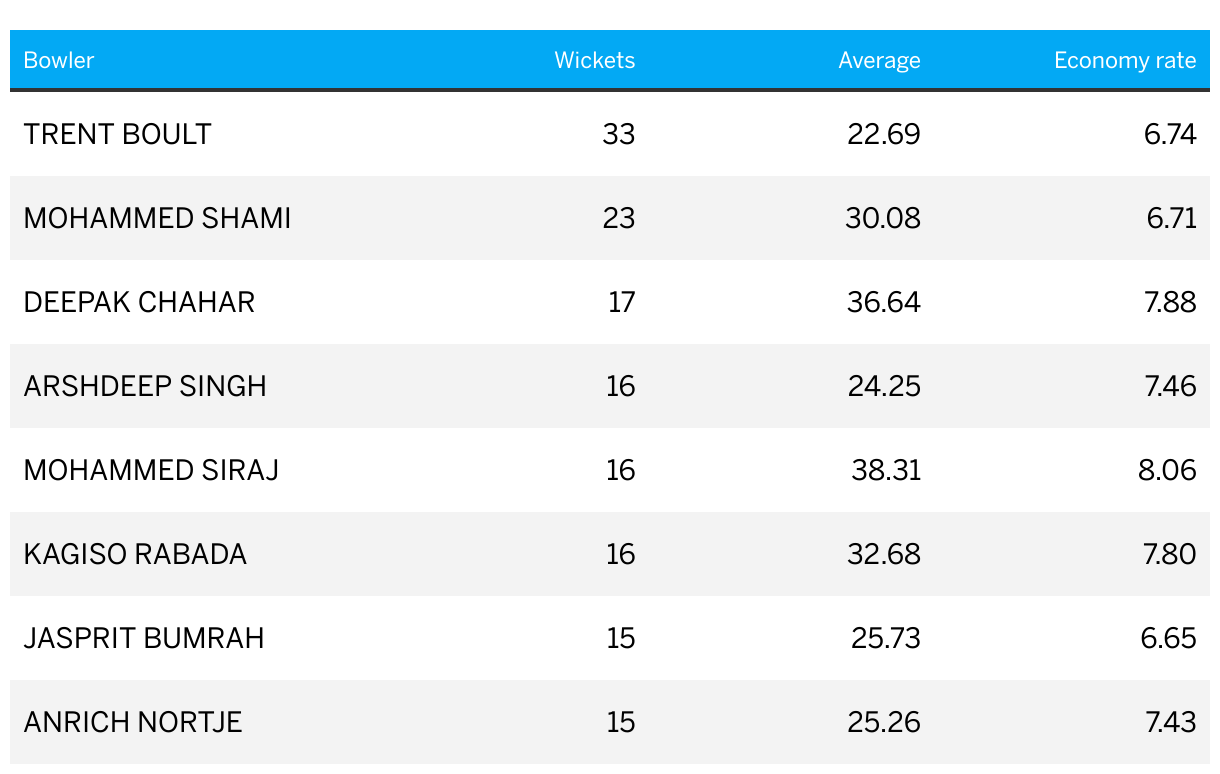Select Mohammed Shami's average 30.08
Viewport: 1220px width, 774px height.
pos(883,218)
